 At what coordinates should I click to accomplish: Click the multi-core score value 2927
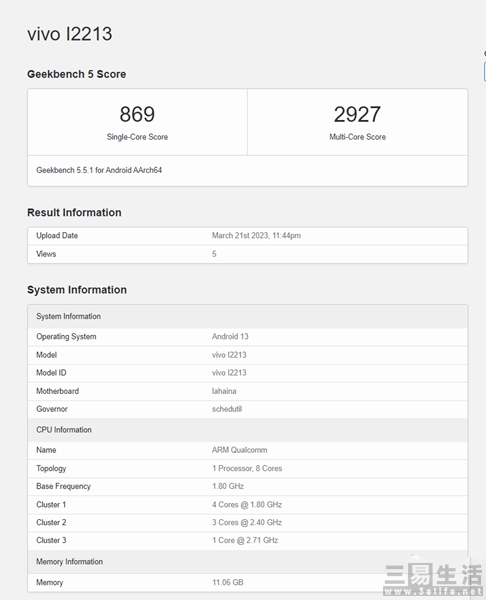(357, 114)
